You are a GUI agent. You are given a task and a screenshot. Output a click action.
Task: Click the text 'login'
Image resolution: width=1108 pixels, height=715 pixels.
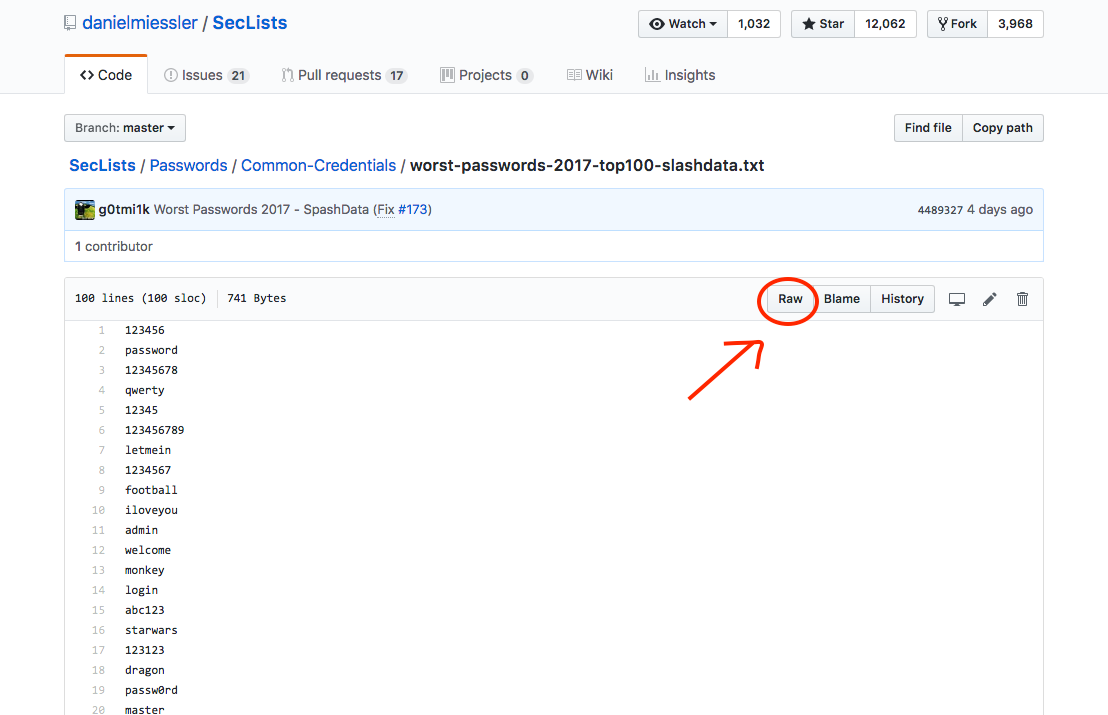click(141, 590)
